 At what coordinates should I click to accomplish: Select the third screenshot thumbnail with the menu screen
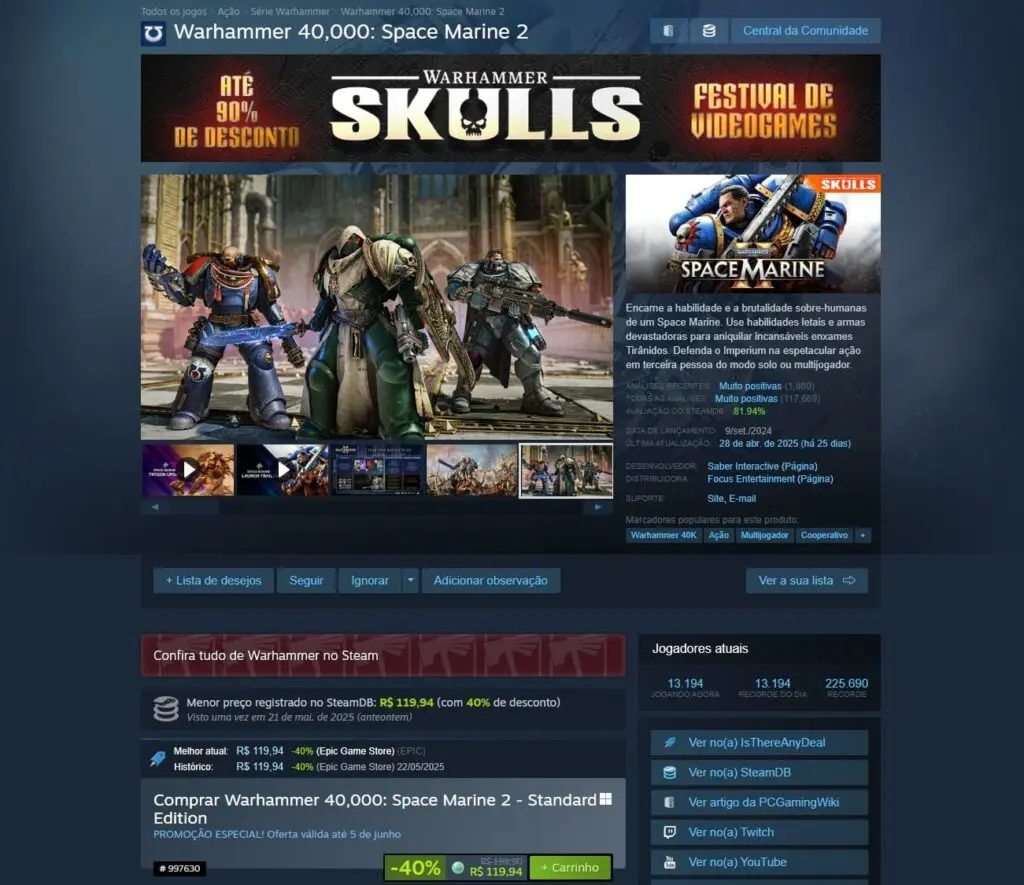(x=377, y=470)
